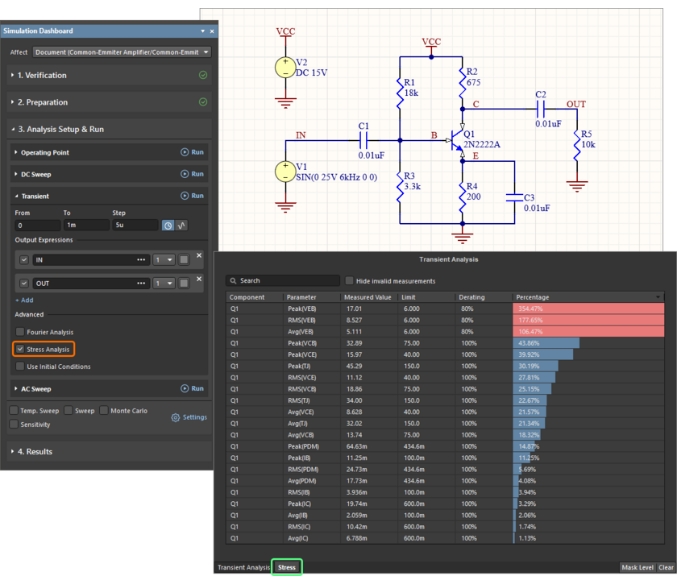Select capacitor C1 in schematic

[x=363, y=140]
